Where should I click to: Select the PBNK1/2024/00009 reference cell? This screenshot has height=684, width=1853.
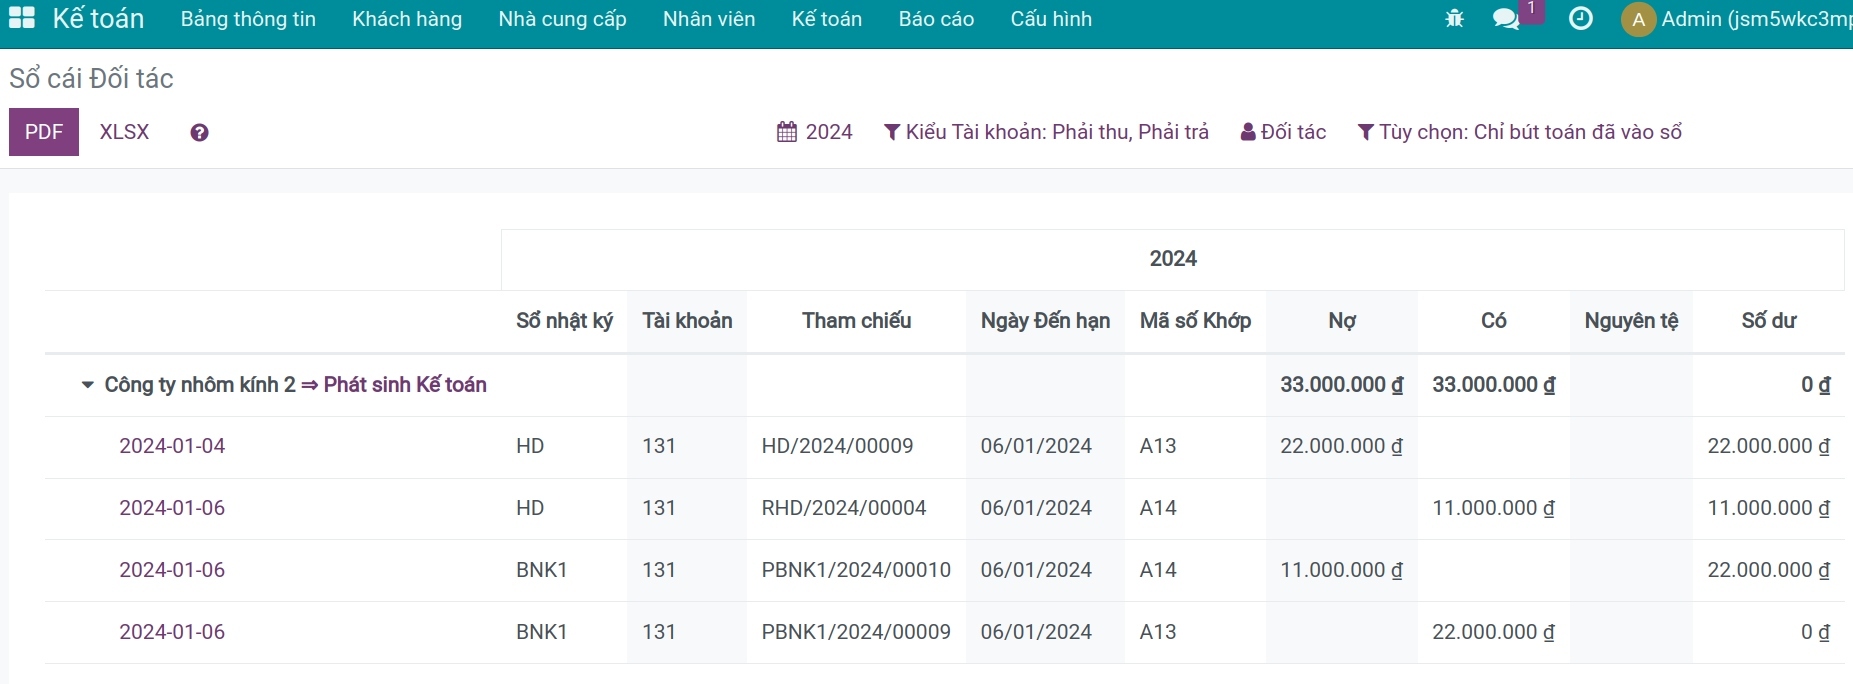(x=856, y=632)
